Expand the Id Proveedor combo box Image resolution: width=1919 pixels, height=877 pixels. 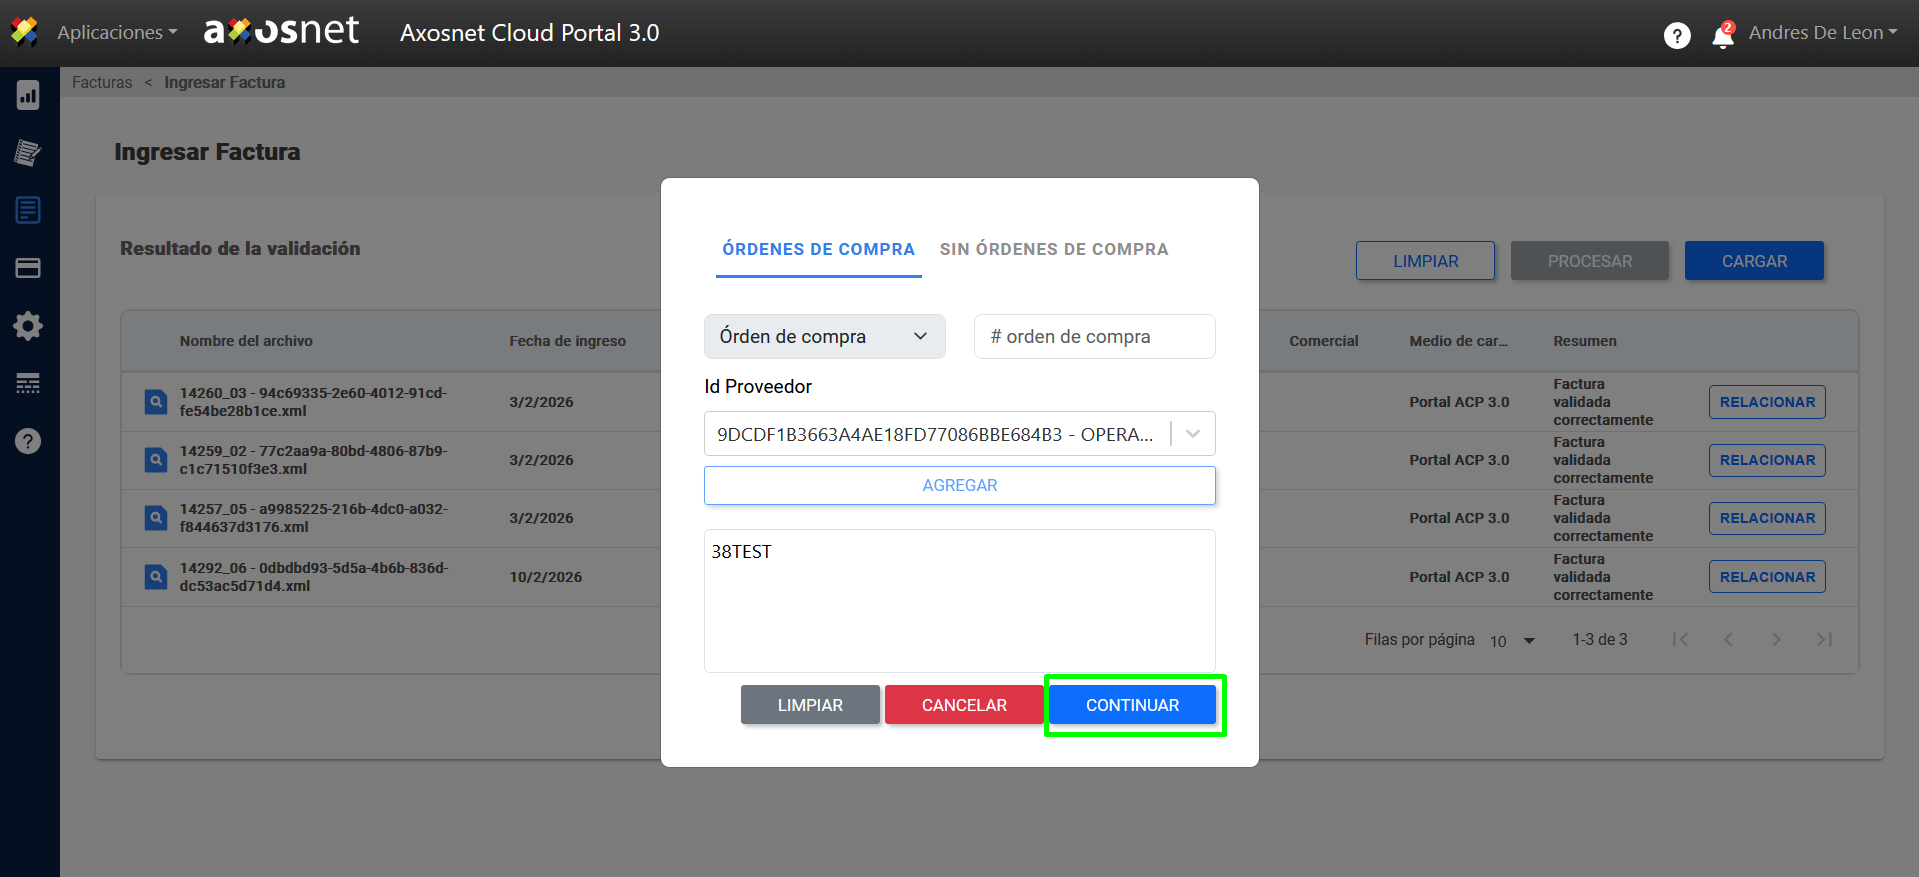[1192, 434]
